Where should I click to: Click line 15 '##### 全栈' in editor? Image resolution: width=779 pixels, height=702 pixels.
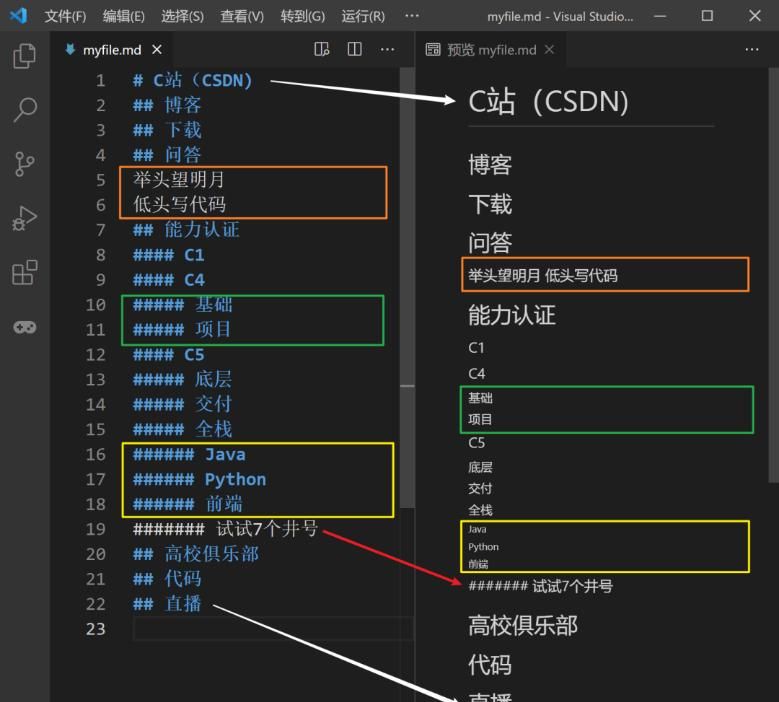click(x=182, y=429)
